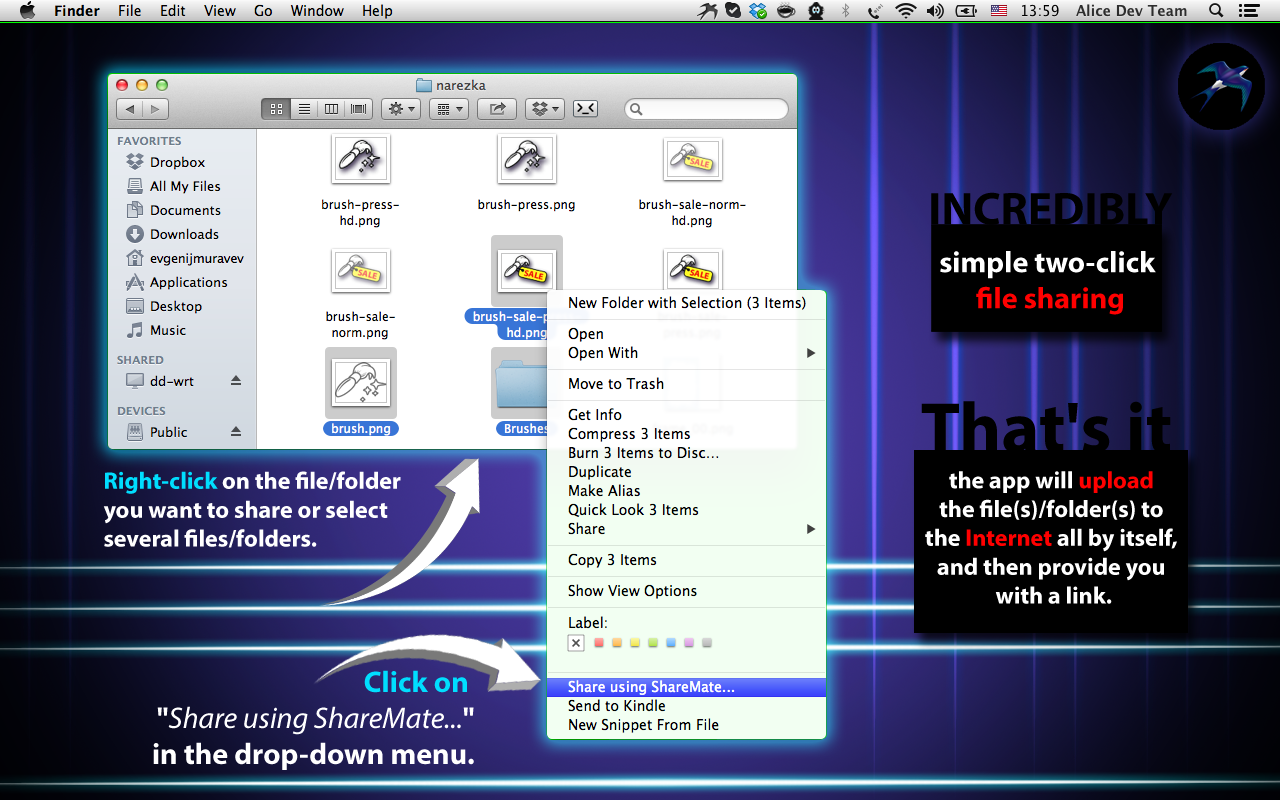Open Spotlight magnifying glass in menu bar
Viewport: 1280px width, 800px height.
1216,11
